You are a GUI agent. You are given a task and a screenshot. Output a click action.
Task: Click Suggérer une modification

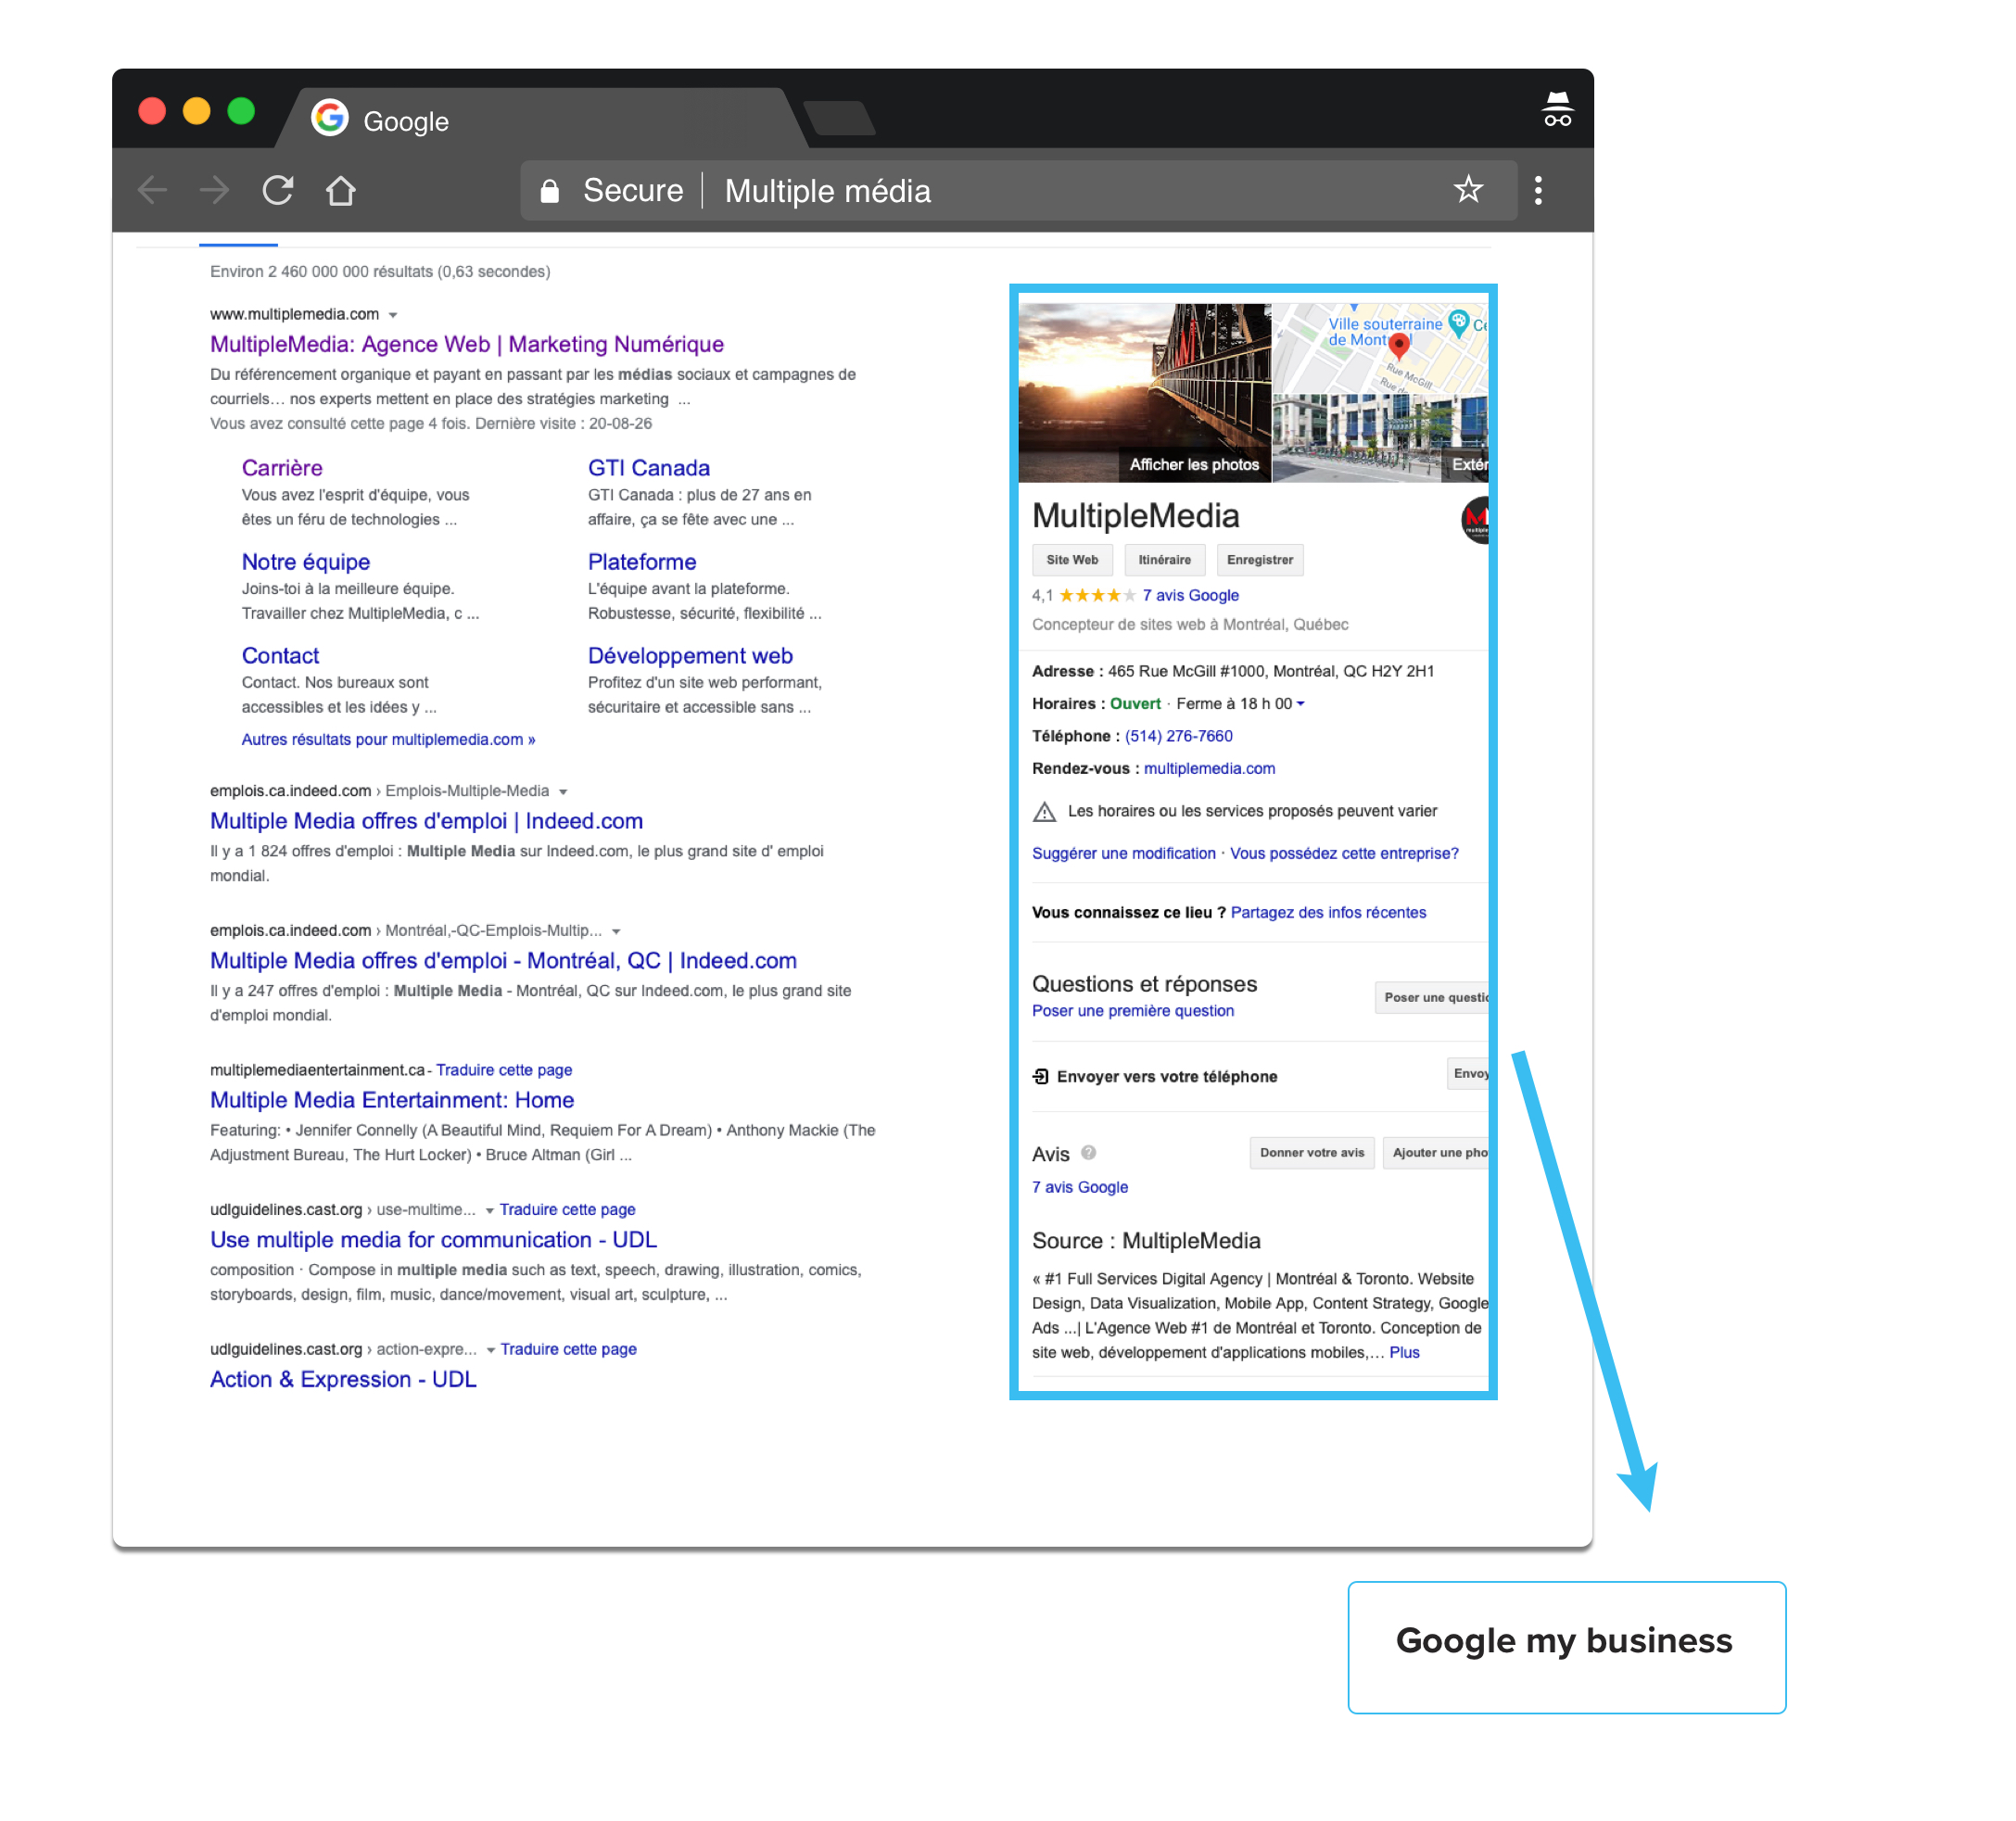point(1123,853)
